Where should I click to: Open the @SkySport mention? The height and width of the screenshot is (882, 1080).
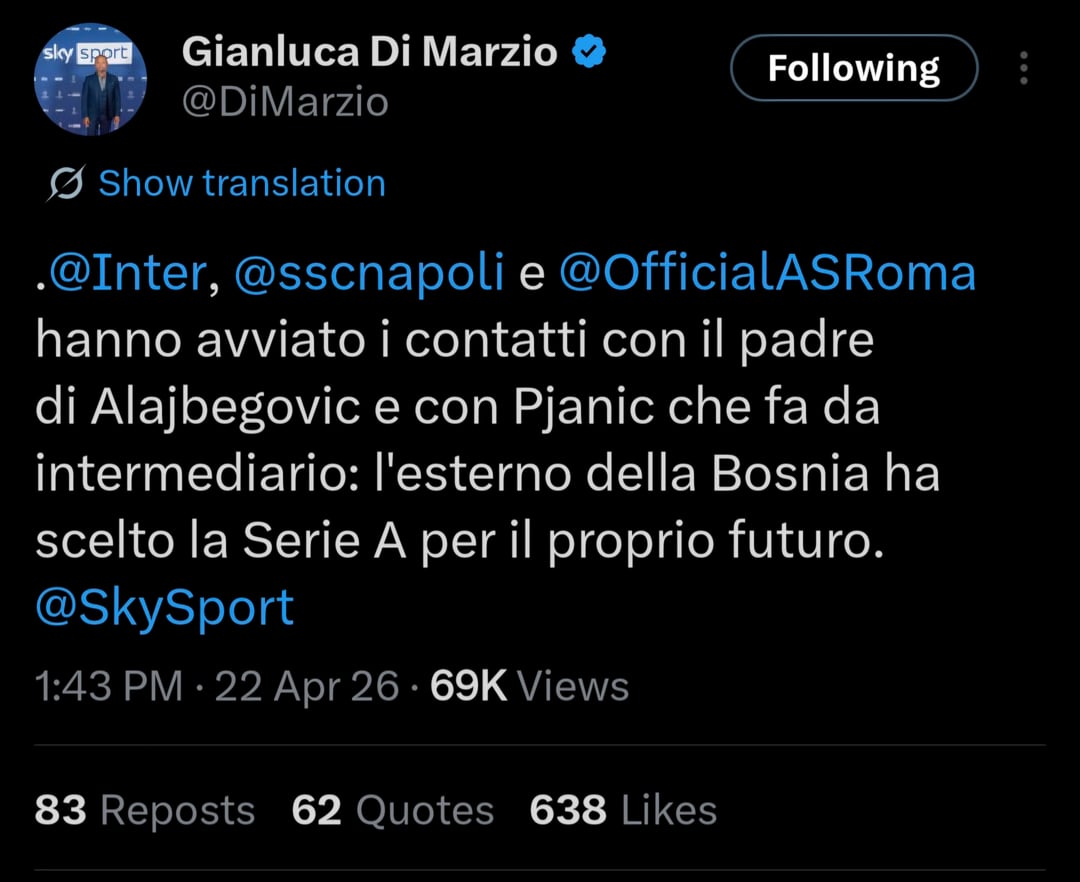pyautogui.click(x=165, y=607)
